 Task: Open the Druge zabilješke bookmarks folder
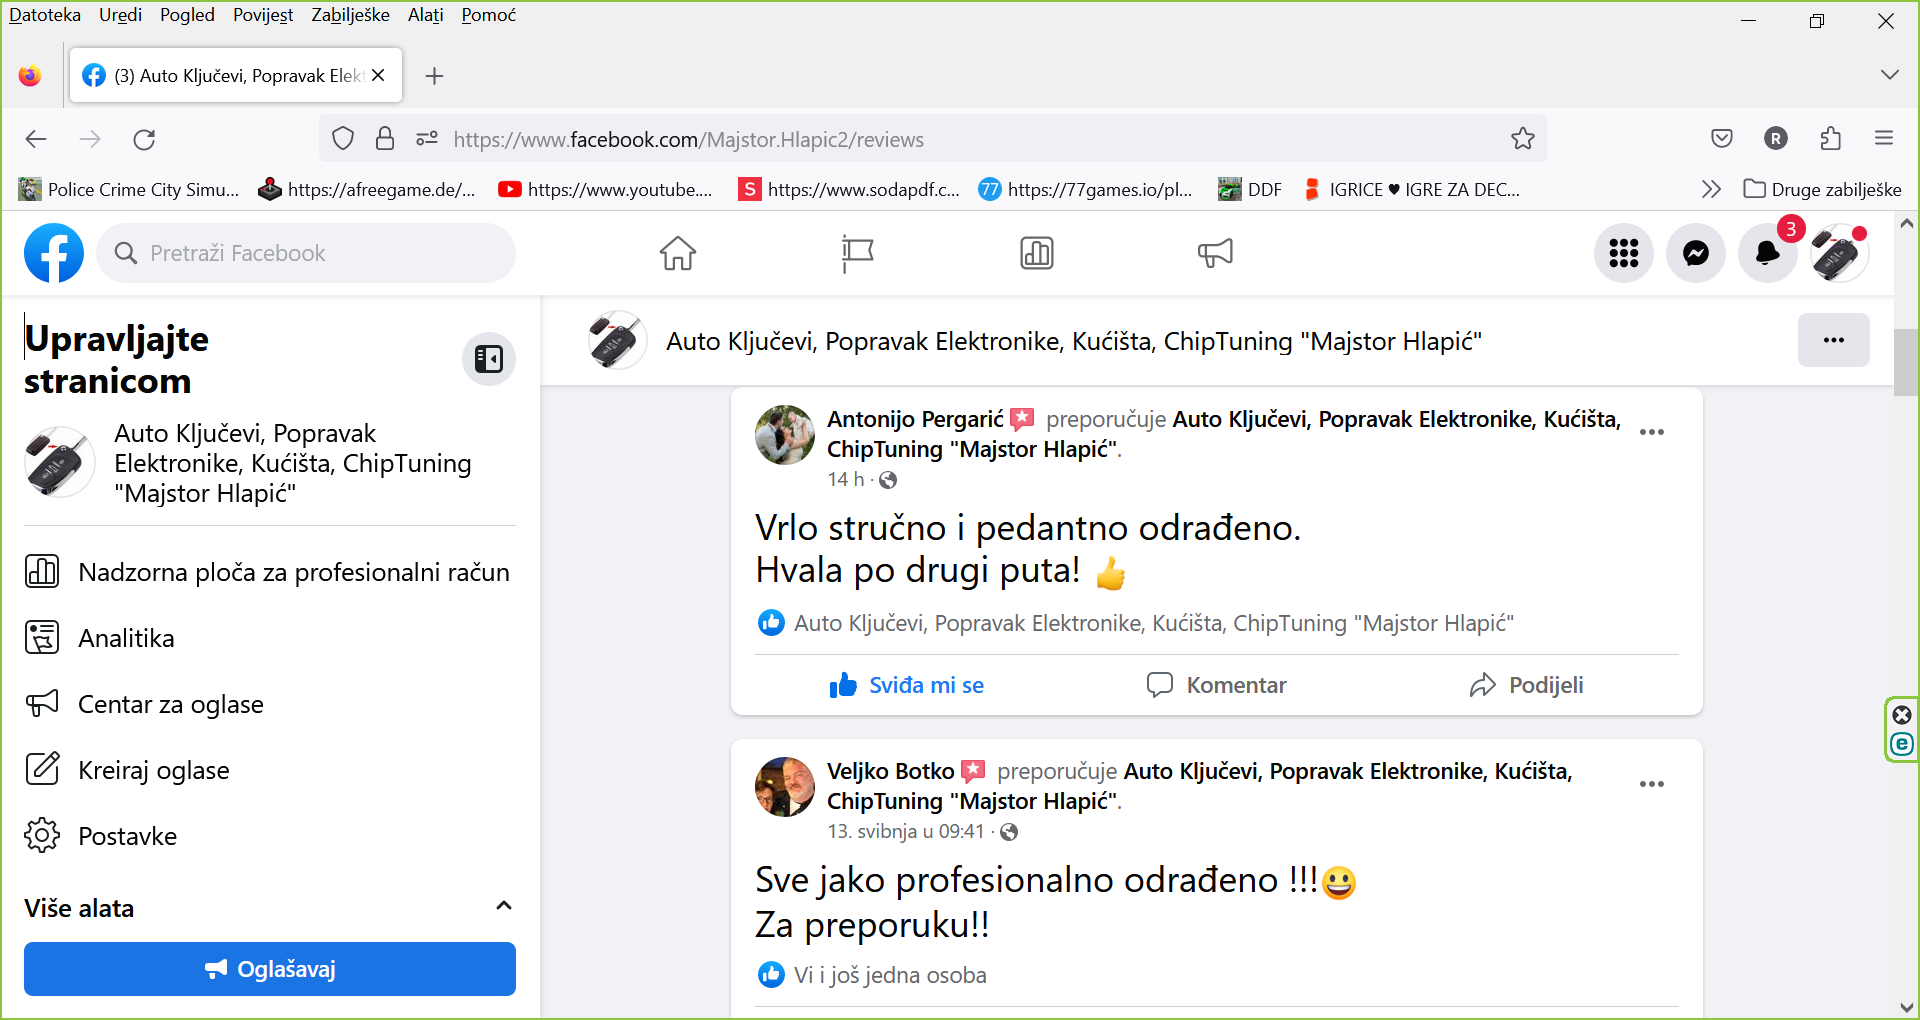click(x=1822, y=189)
